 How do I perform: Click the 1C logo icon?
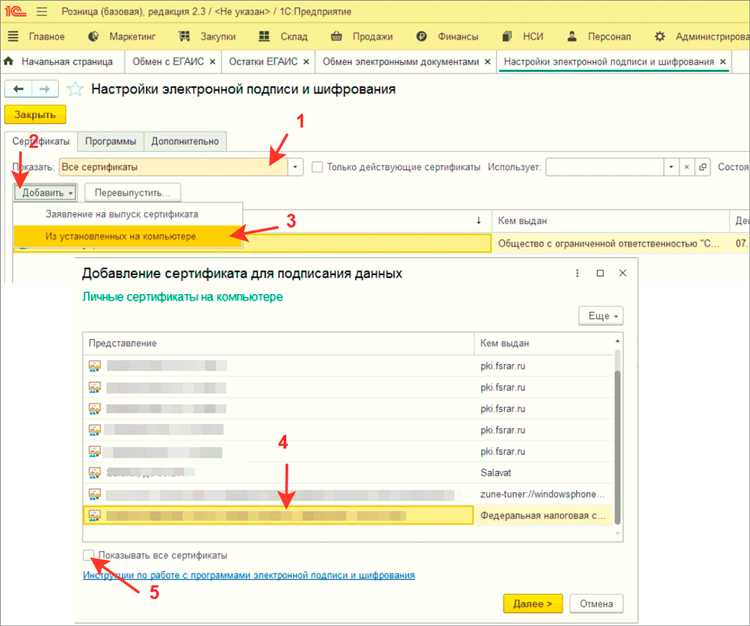click(x=15, y=11)
